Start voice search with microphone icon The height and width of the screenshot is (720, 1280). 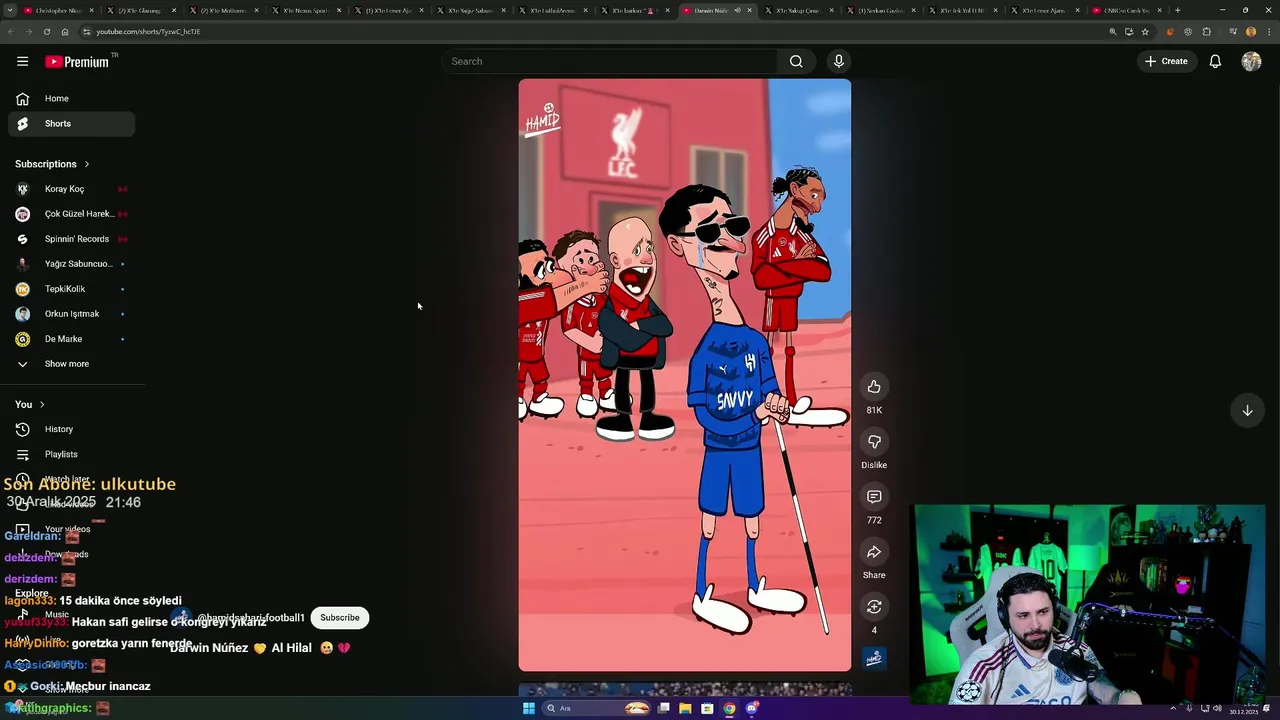[839, 61]
